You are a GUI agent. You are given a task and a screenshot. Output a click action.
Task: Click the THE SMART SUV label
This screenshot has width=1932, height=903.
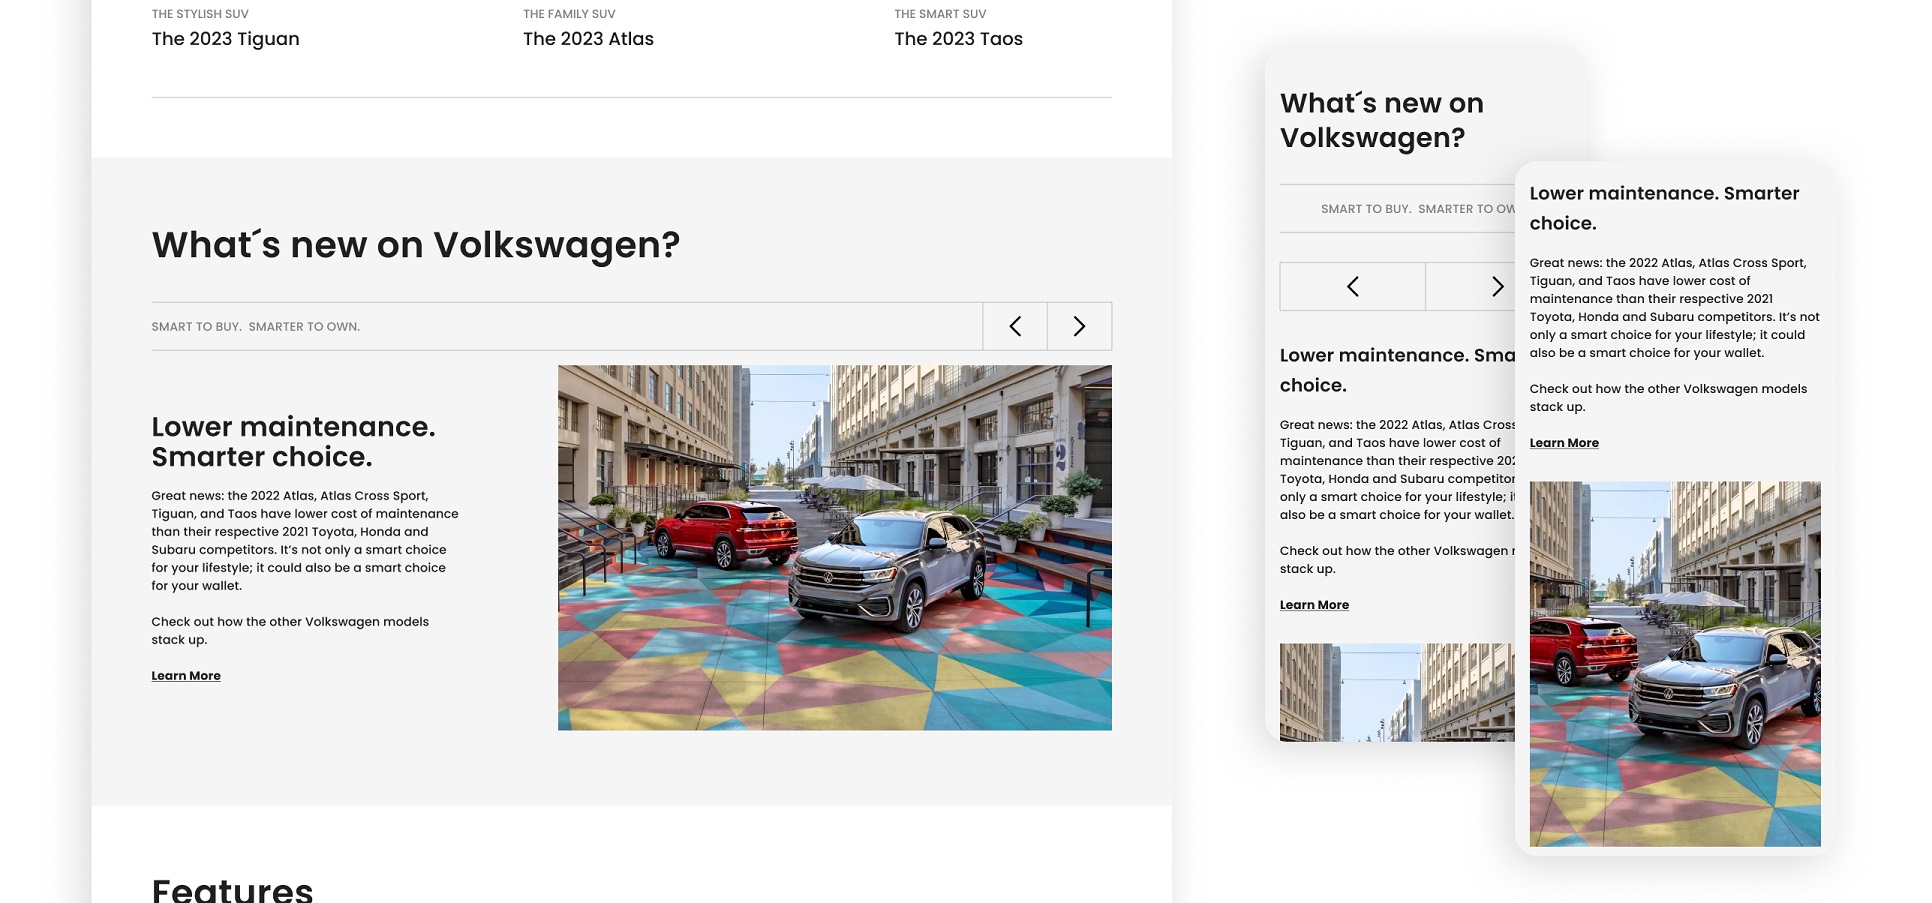pos(939,13)
